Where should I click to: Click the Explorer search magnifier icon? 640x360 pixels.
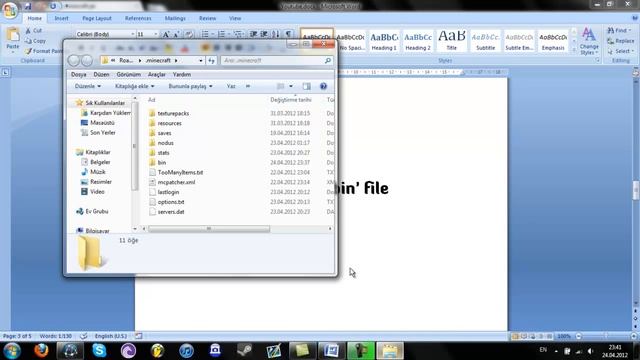point(327,60)
